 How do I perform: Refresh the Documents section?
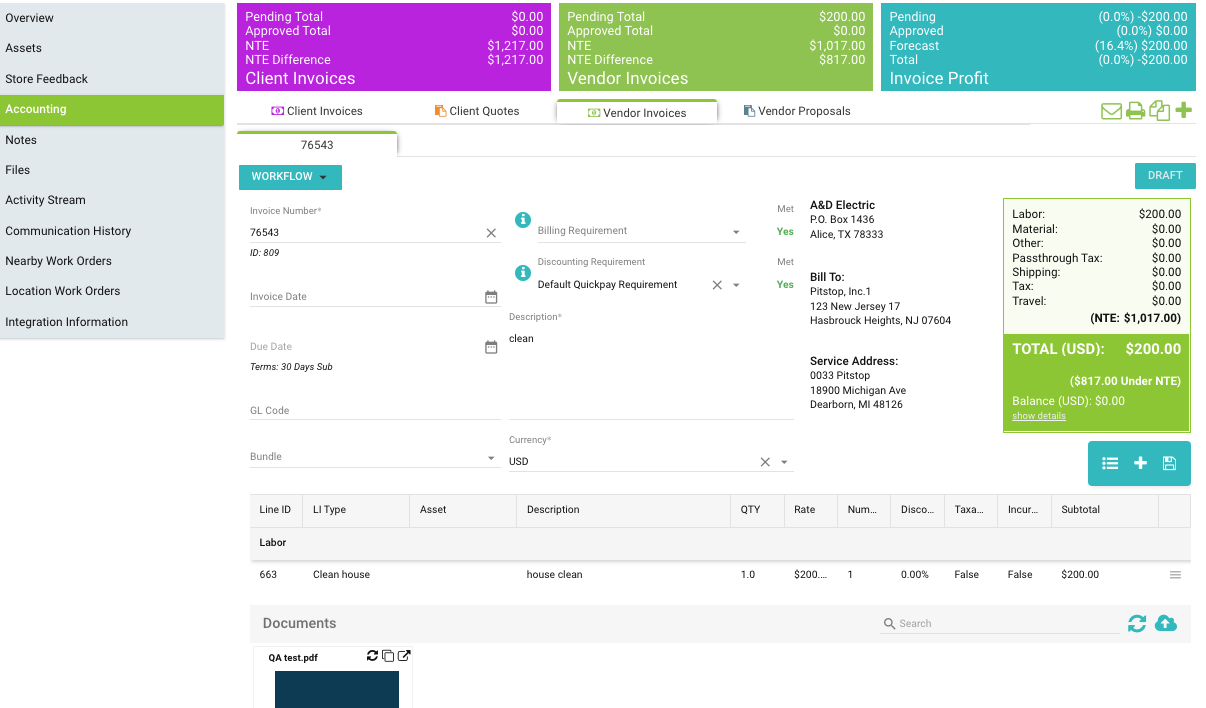[x=1137, y=623]
